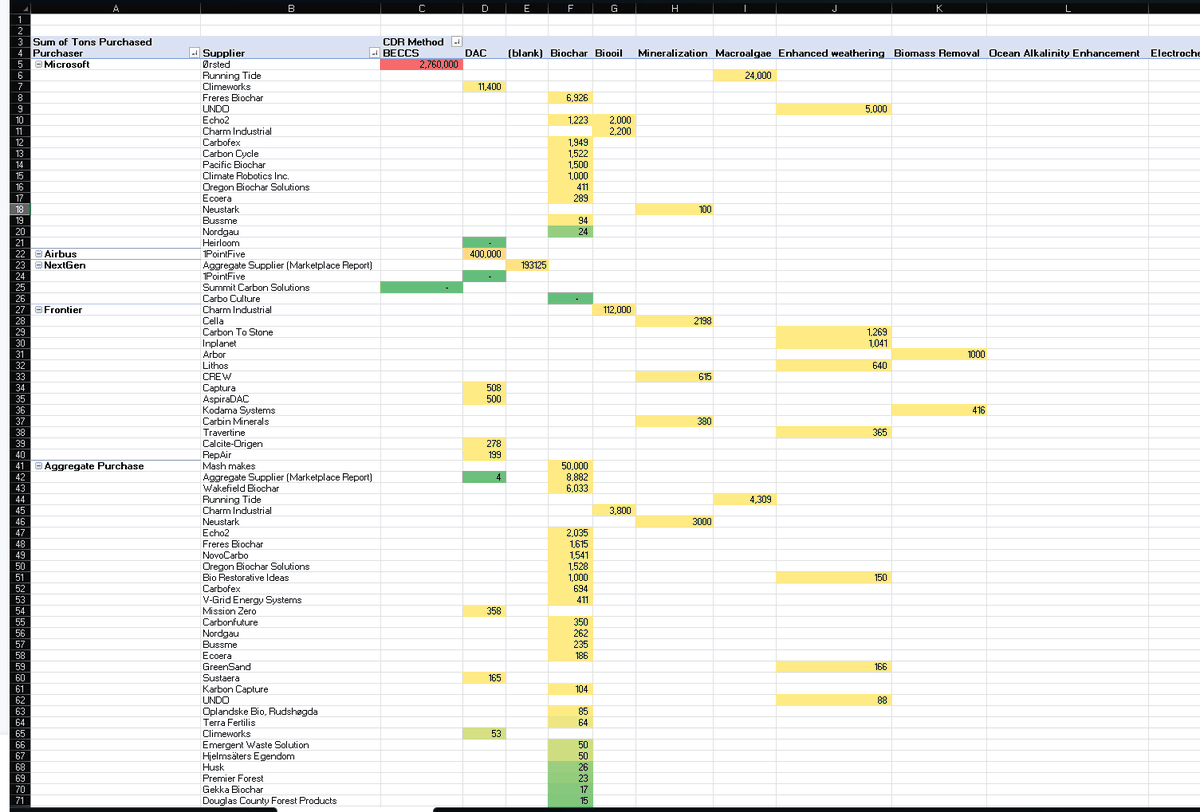Screen dimensions: 1200x812
Task: Select Mash makes Biochar value 50,000
Action: click(570, 466)
